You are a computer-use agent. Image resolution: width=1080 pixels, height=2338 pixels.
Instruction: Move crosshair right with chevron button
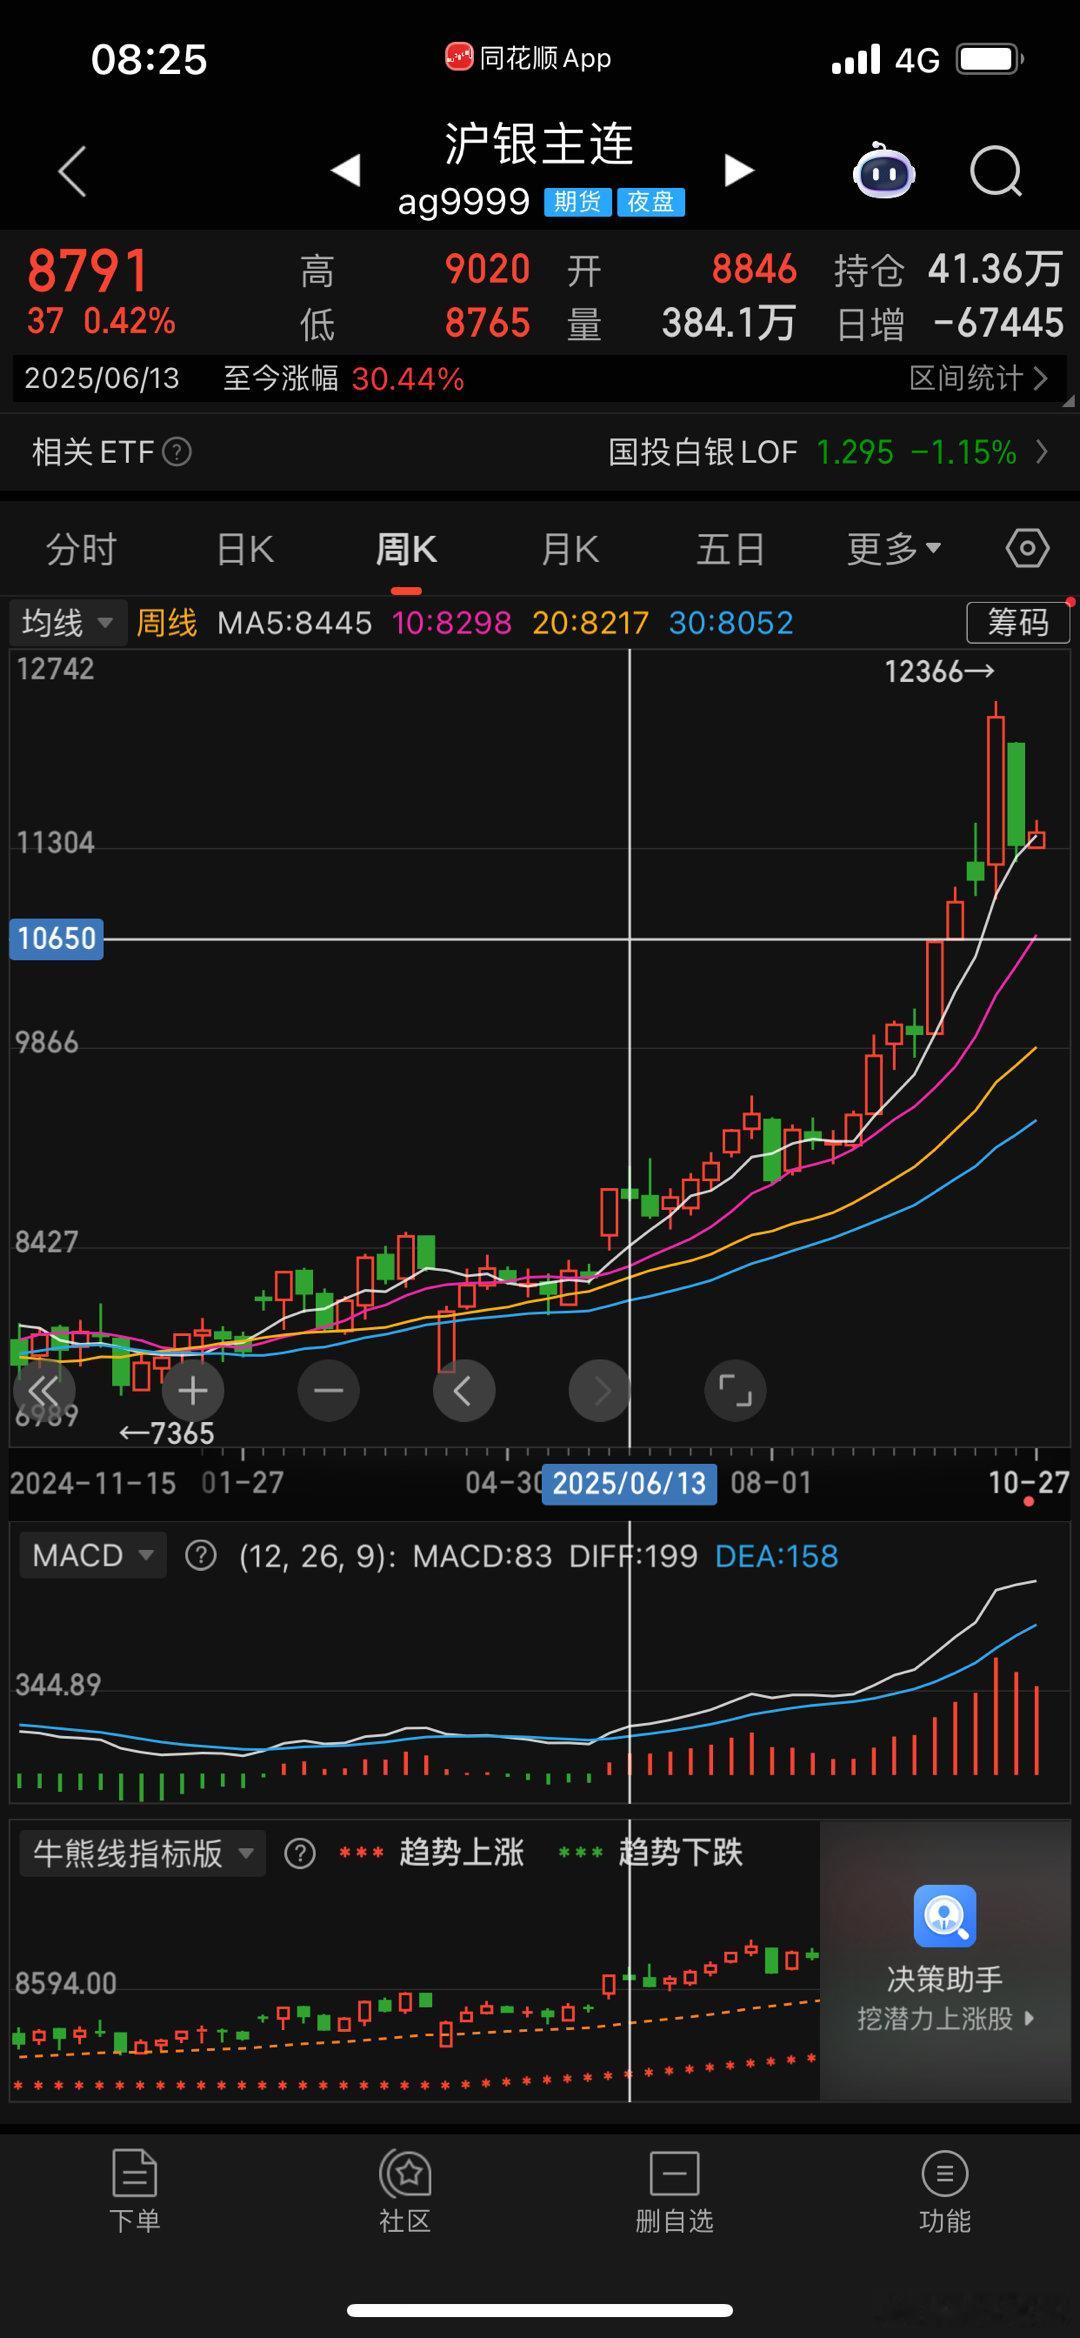click(x=599, y=1390)
